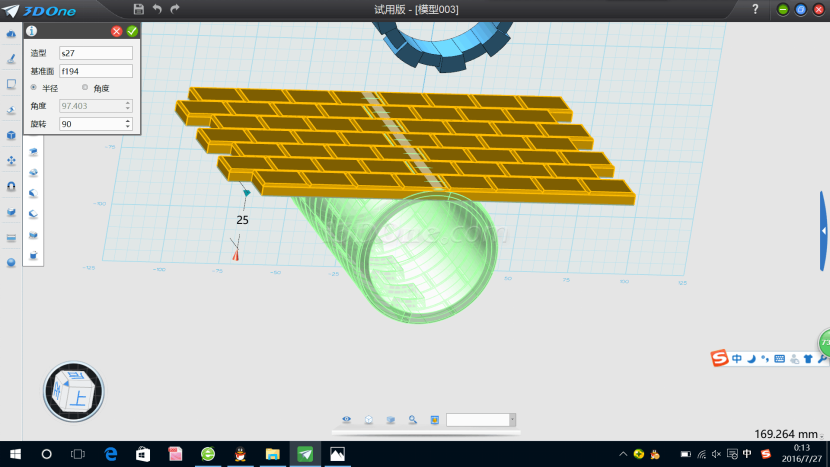Click the redo arrow in the title bar
Image resolution: width=830 pixels, height=467 pixels.
point(175,9)
